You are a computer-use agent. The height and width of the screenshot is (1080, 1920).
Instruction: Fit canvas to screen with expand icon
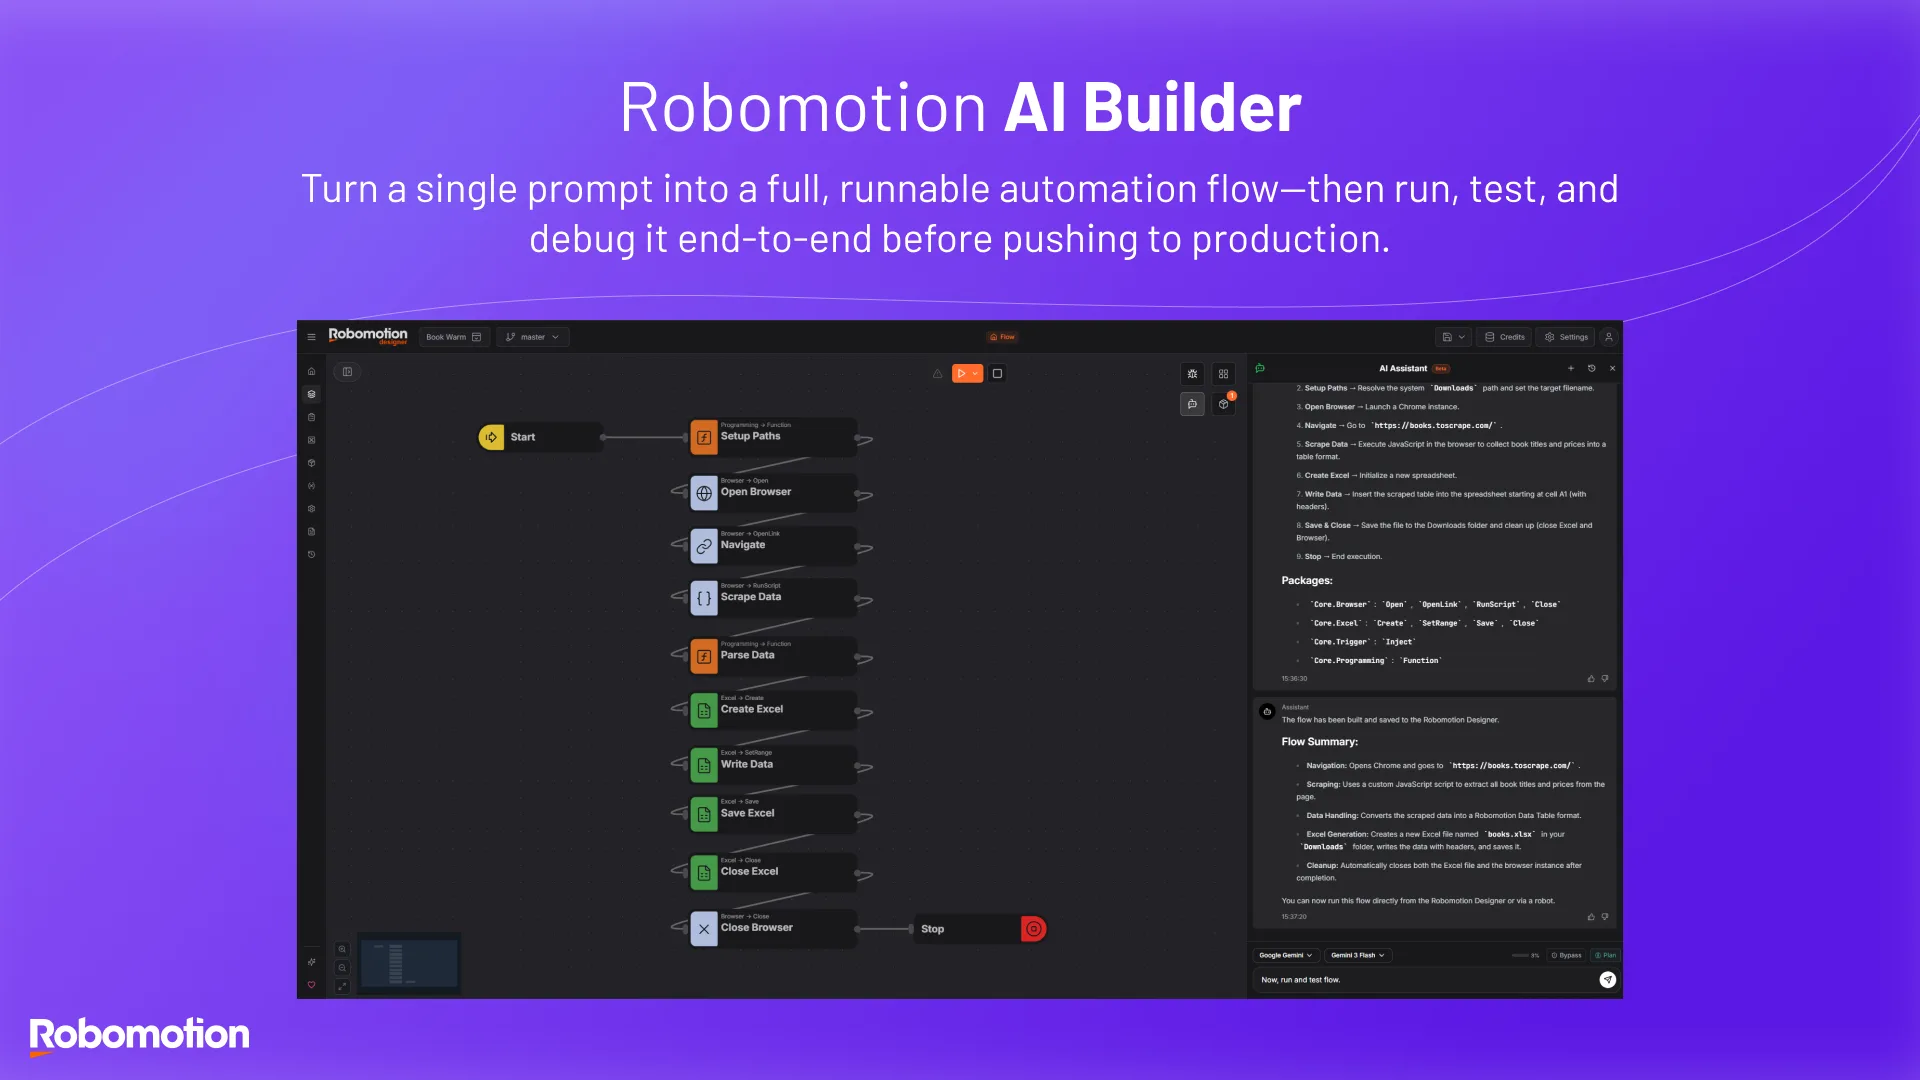tap(342, 987)
